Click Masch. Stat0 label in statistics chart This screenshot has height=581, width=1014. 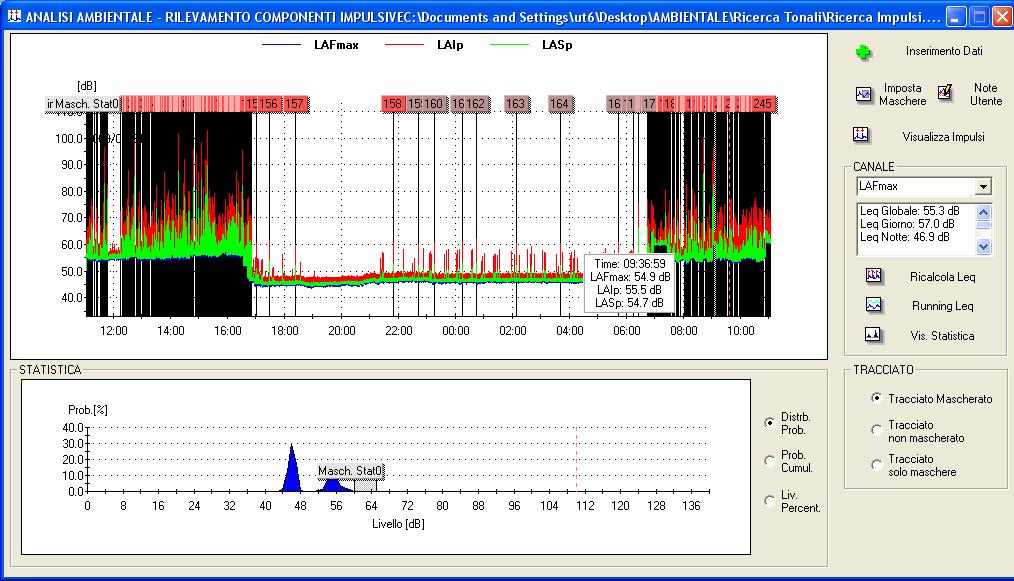(351, 471)
